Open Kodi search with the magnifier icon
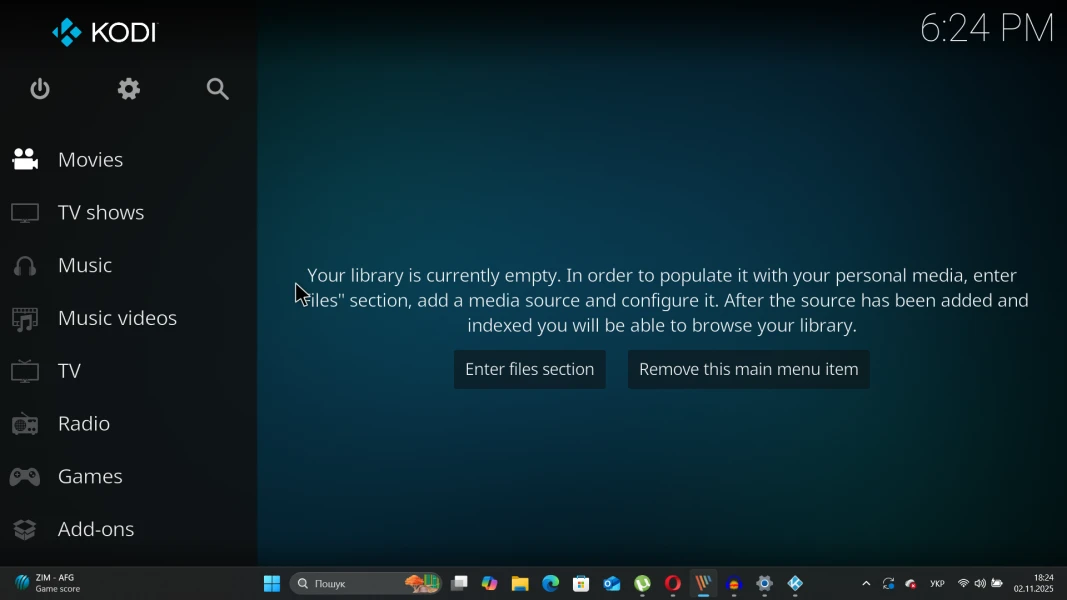Viewport: 1067px width, 600px height. (218, 89)
